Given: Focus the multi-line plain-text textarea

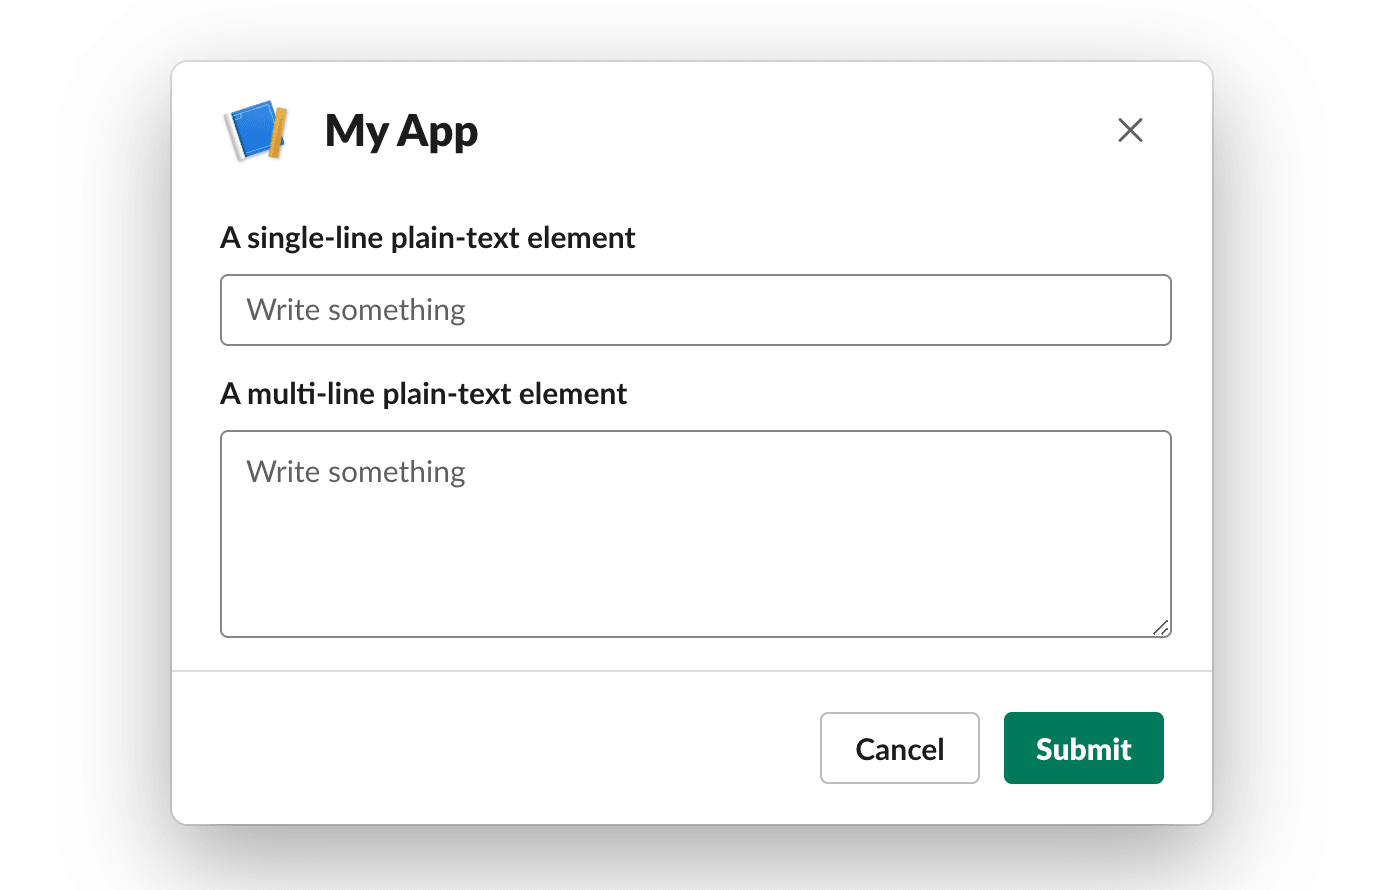Looking at the screenshot, I should point(695,533).
